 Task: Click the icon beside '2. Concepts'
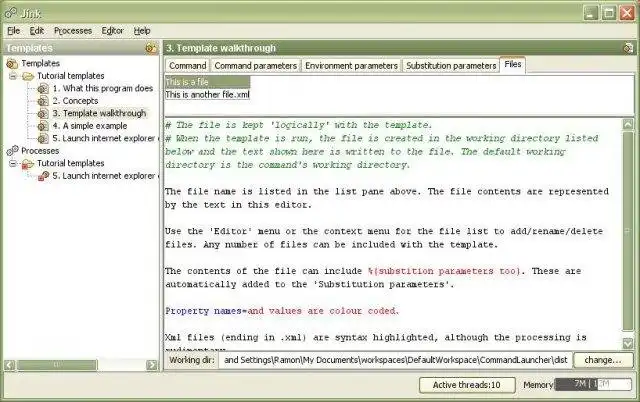pos(43,101)
